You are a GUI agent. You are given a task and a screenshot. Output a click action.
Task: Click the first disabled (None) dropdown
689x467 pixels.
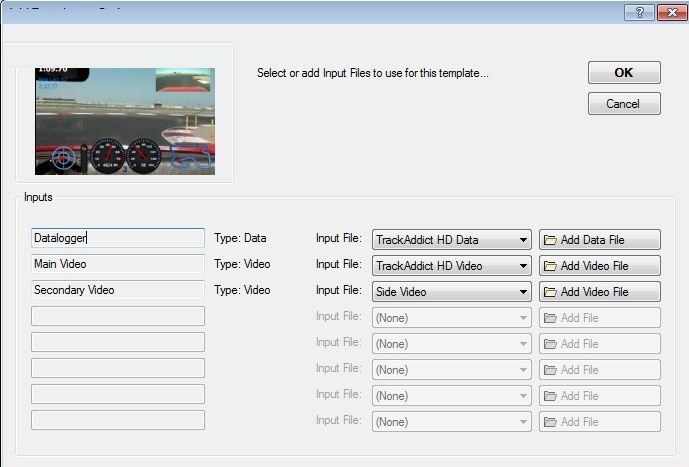(x=451, y=318)
